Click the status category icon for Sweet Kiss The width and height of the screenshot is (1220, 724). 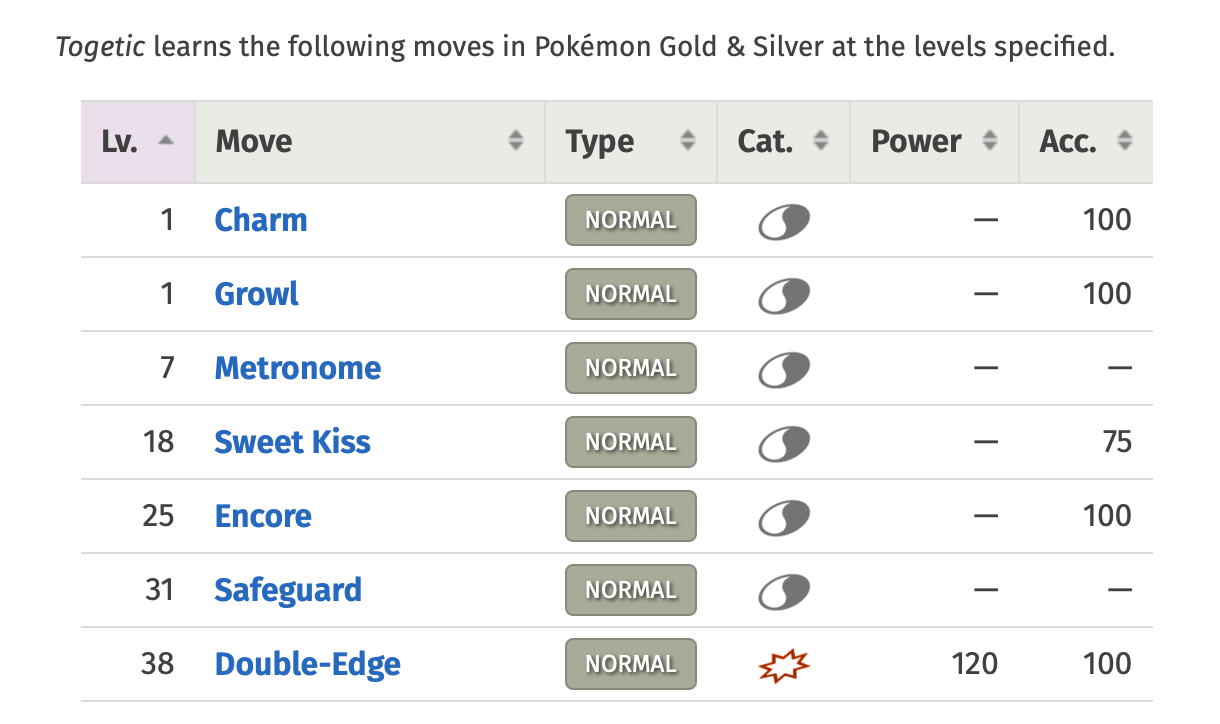click(x=783, y=443)
